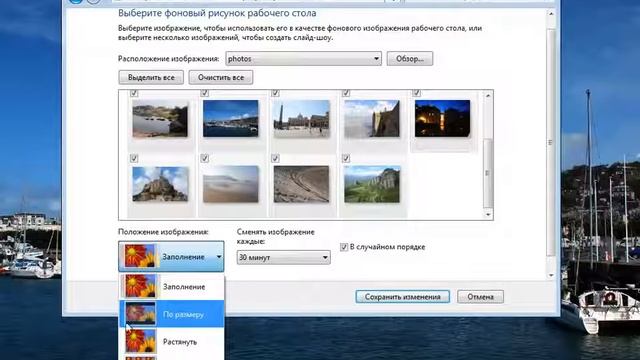Click Сохранить изменения button
The height and width of the screenshot is (360, 640).
pyautogui.click(x=402, y=297)
